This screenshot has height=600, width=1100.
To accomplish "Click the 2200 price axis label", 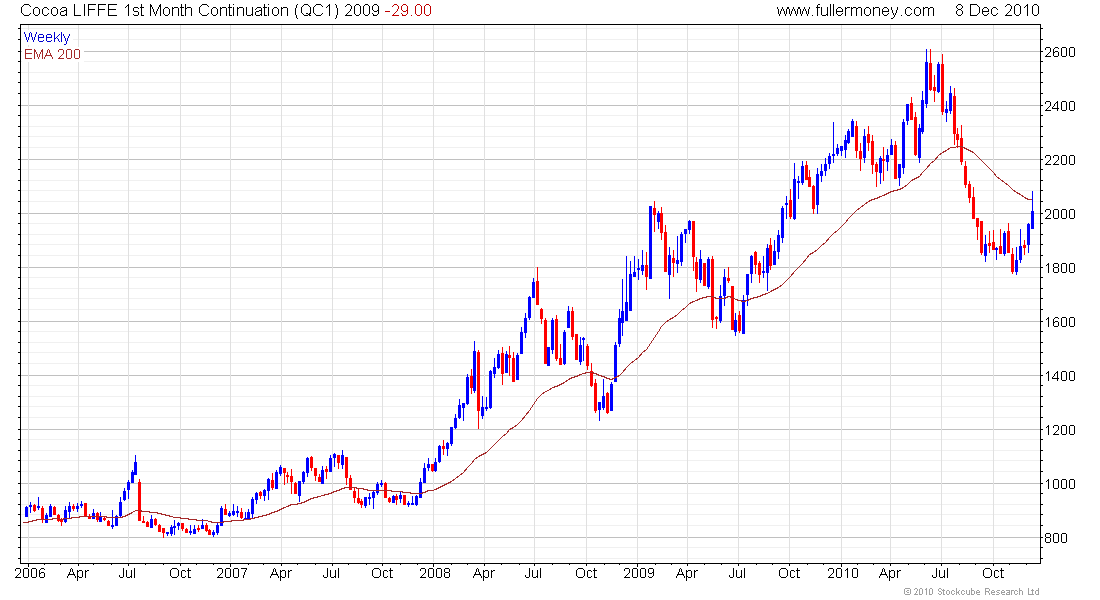I will [1060, 161].
